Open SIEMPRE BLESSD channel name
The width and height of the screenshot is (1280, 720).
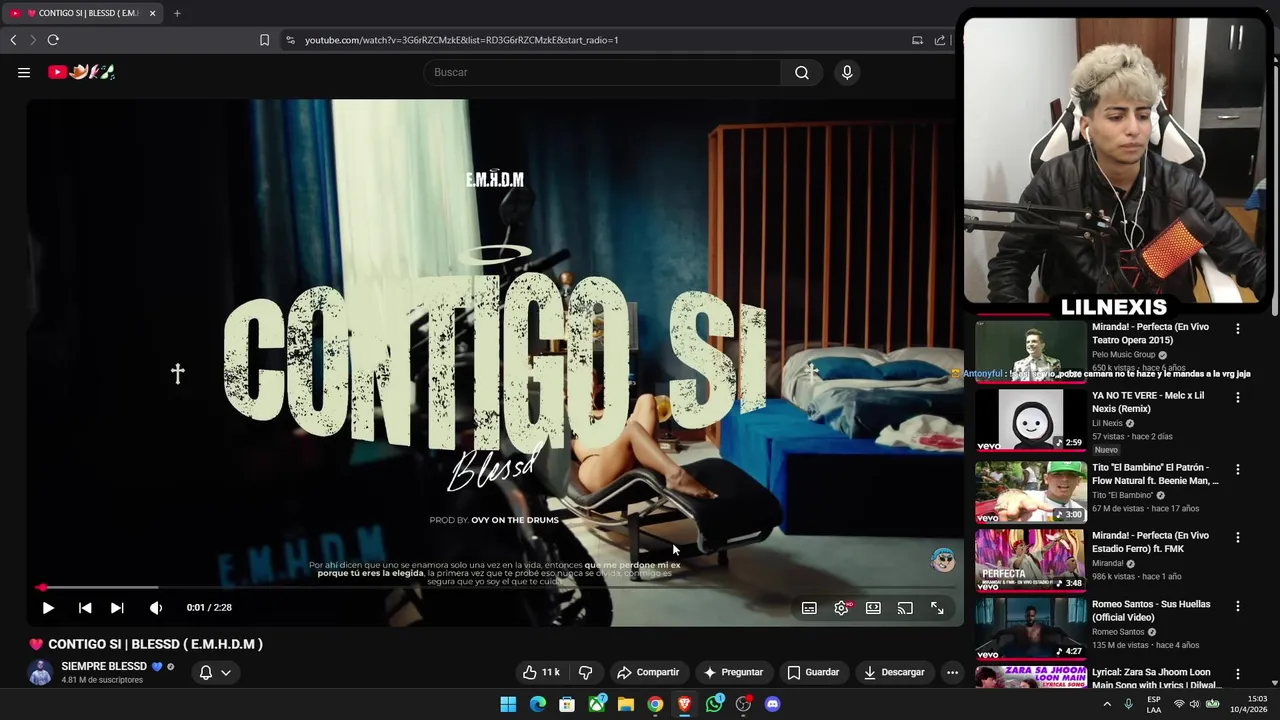[x=104, y=666]
